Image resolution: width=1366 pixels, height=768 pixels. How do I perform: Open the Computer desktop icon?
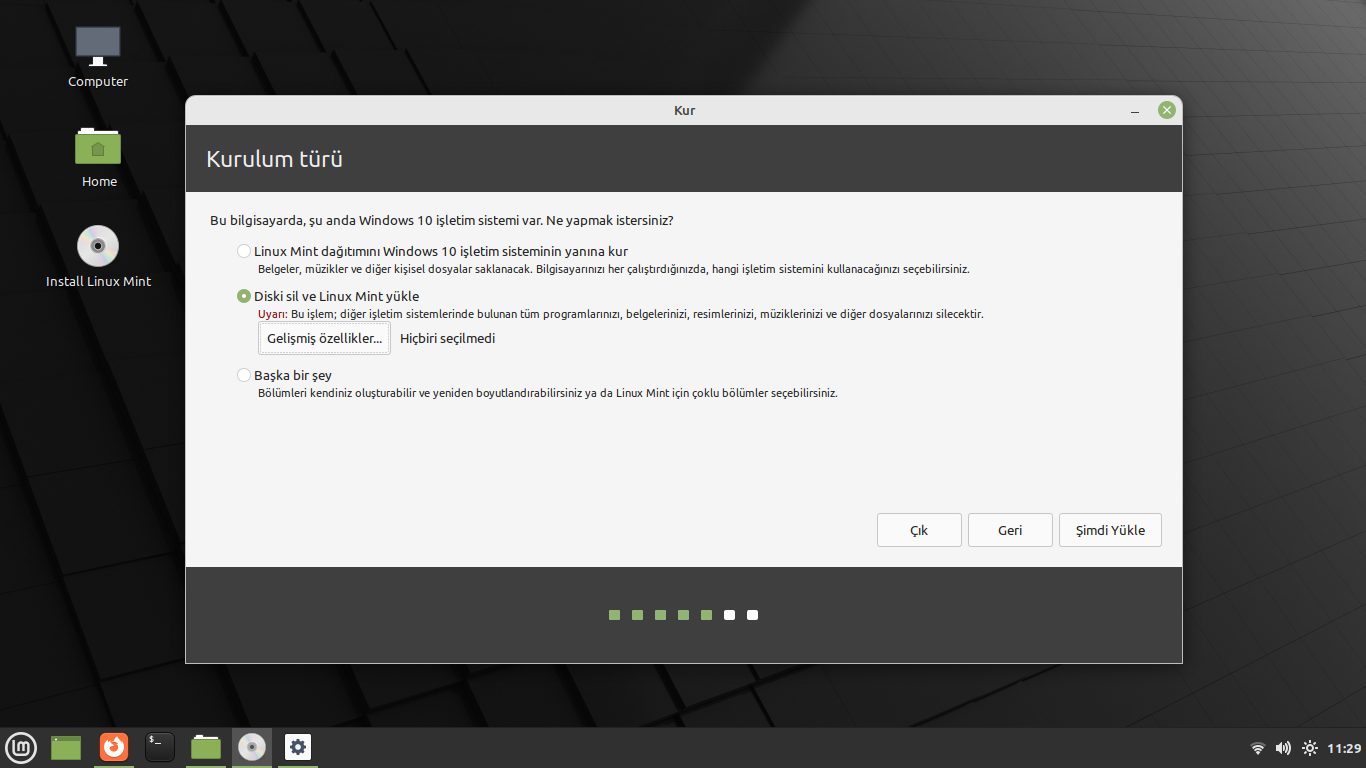click(x=98, y=57)
